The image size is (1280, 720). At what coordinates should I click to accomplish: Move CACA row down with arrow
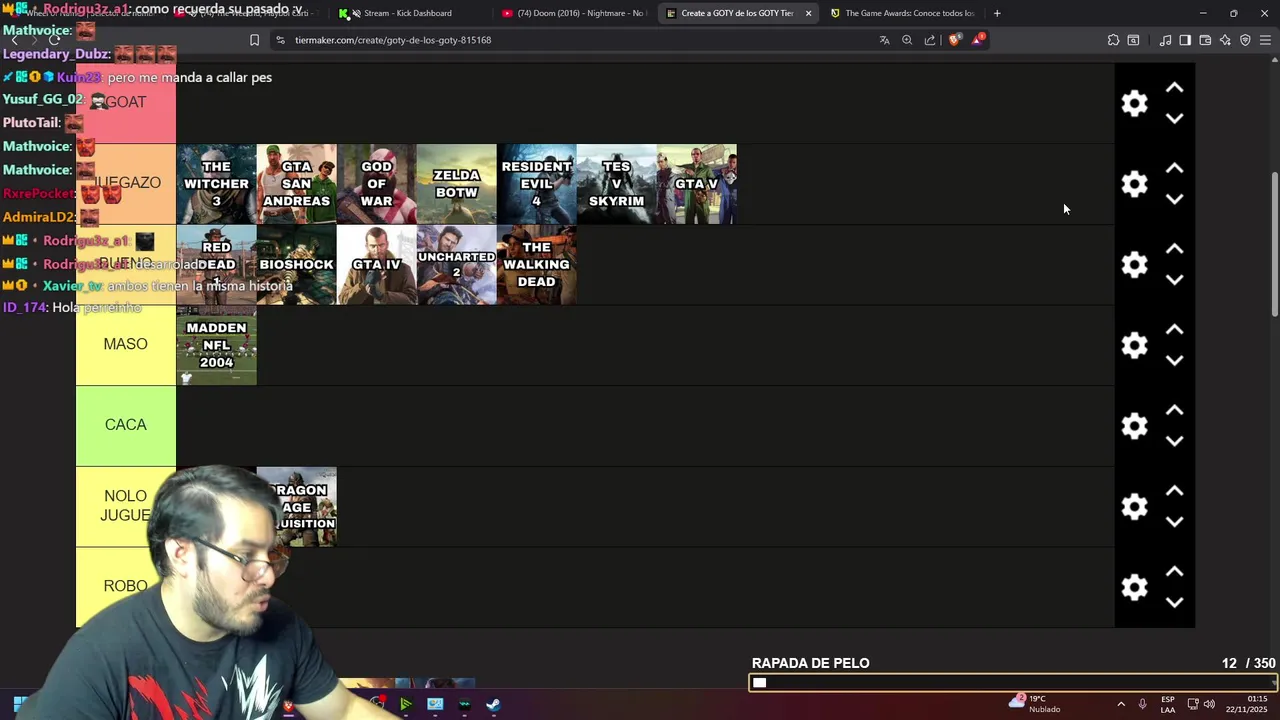coord(1175,441)
